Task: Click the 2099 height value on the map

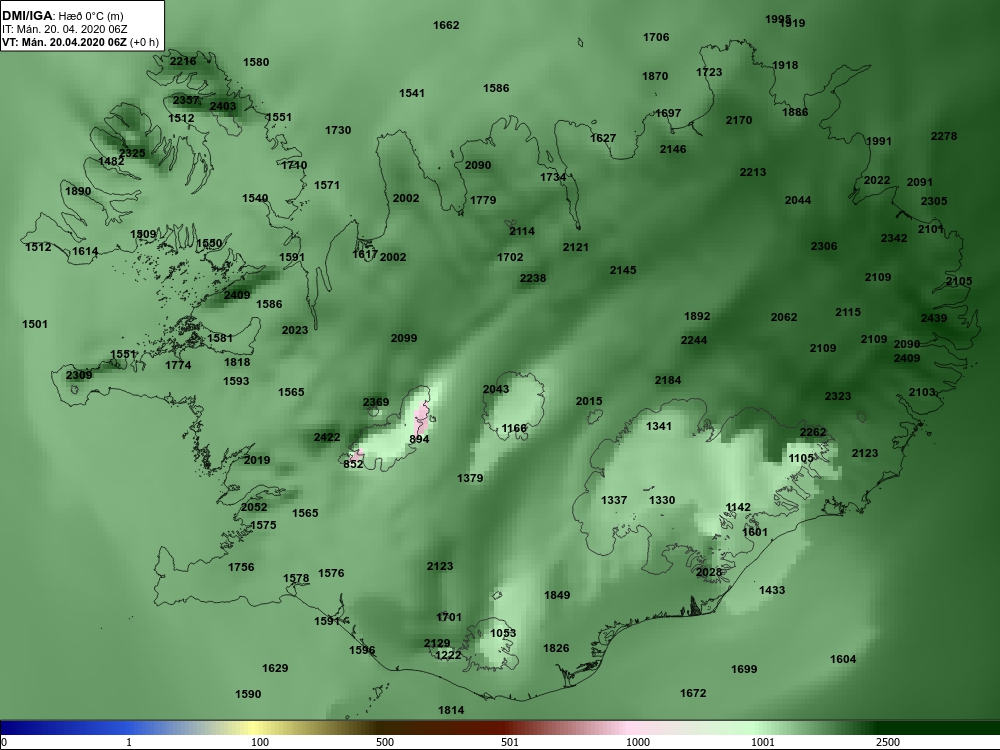Action: [404, 338]
